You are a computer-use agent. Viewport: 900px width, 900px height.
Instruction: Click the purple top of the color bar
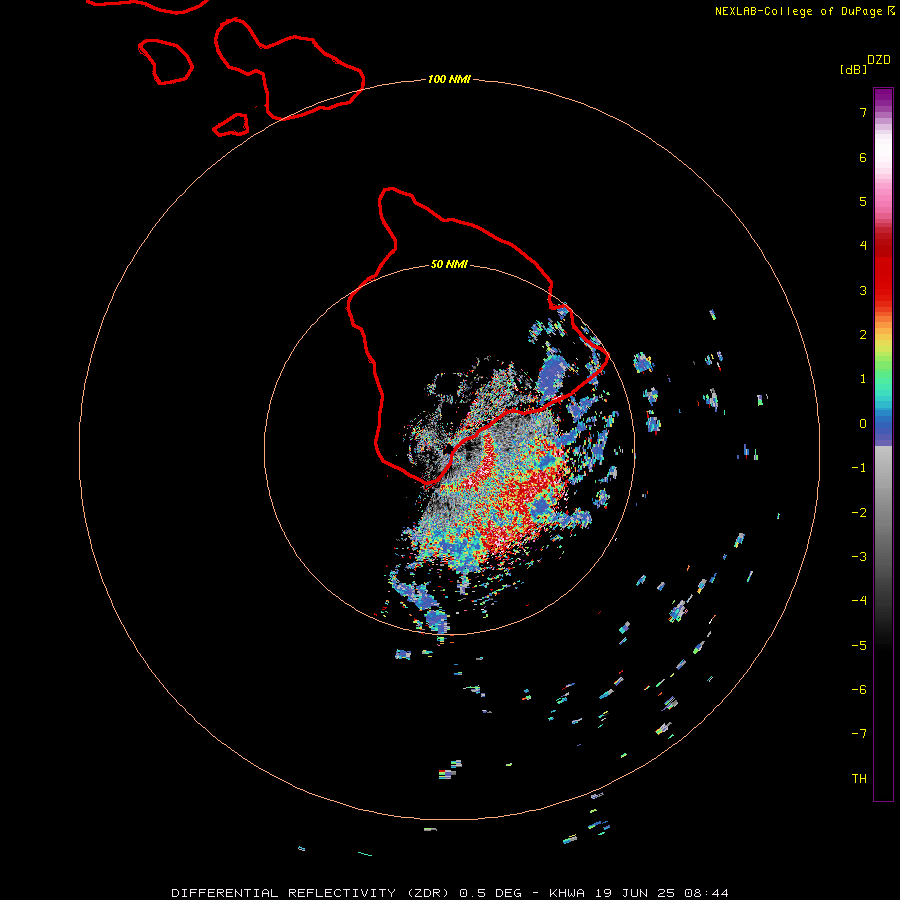pos(883,96)
